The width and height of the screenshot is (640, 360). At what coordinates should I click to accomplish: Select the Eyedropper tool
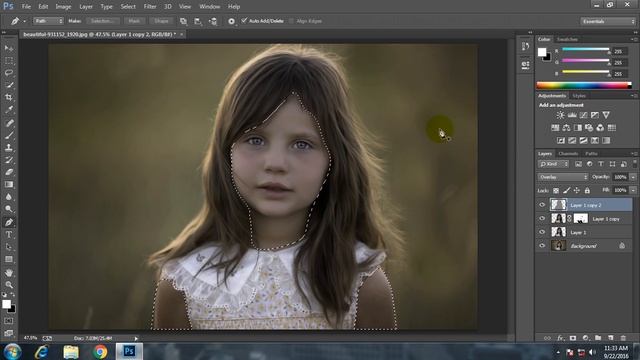coord(9,110)
